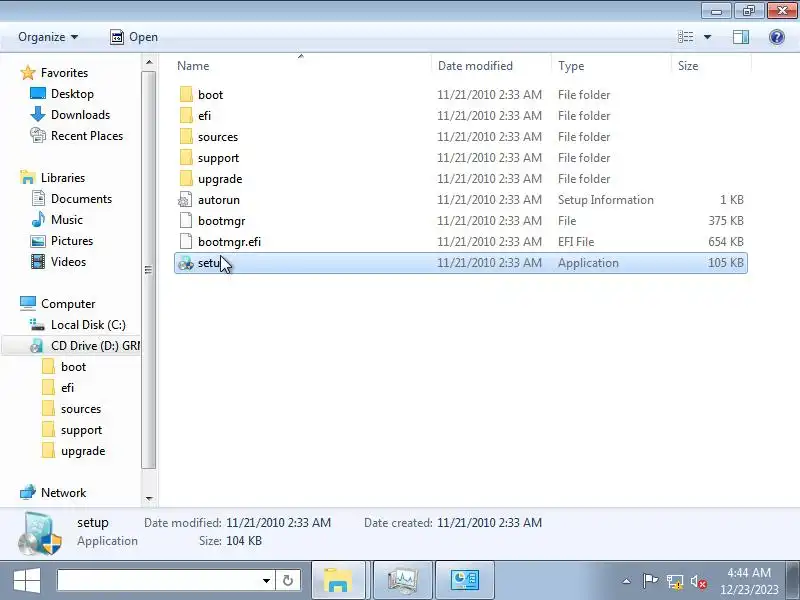Image resolution: width=800 pixels, height=600 pixels.
Task: Select the efi folder icon in file list
Action: click(x=186, y=115)
